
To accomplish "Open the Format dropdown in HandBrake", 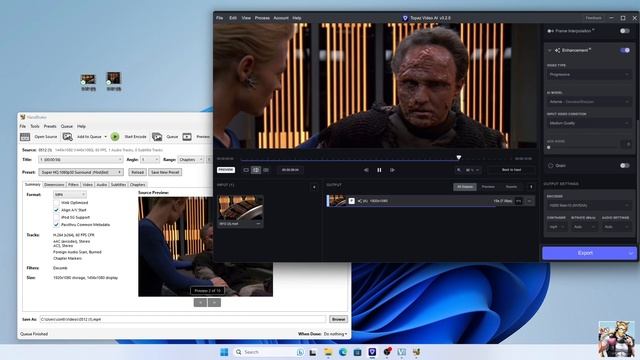I will point(69,195).
